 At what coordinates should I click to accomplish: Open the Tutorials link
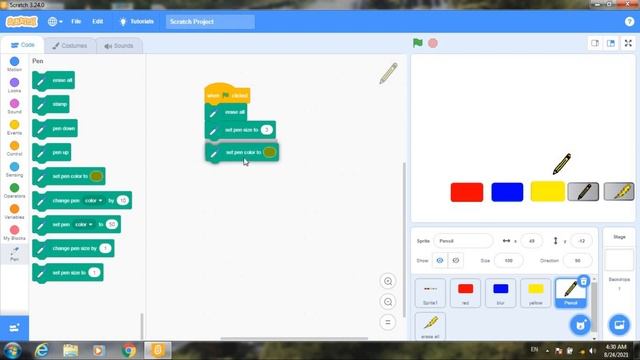[x=137, y=22]
